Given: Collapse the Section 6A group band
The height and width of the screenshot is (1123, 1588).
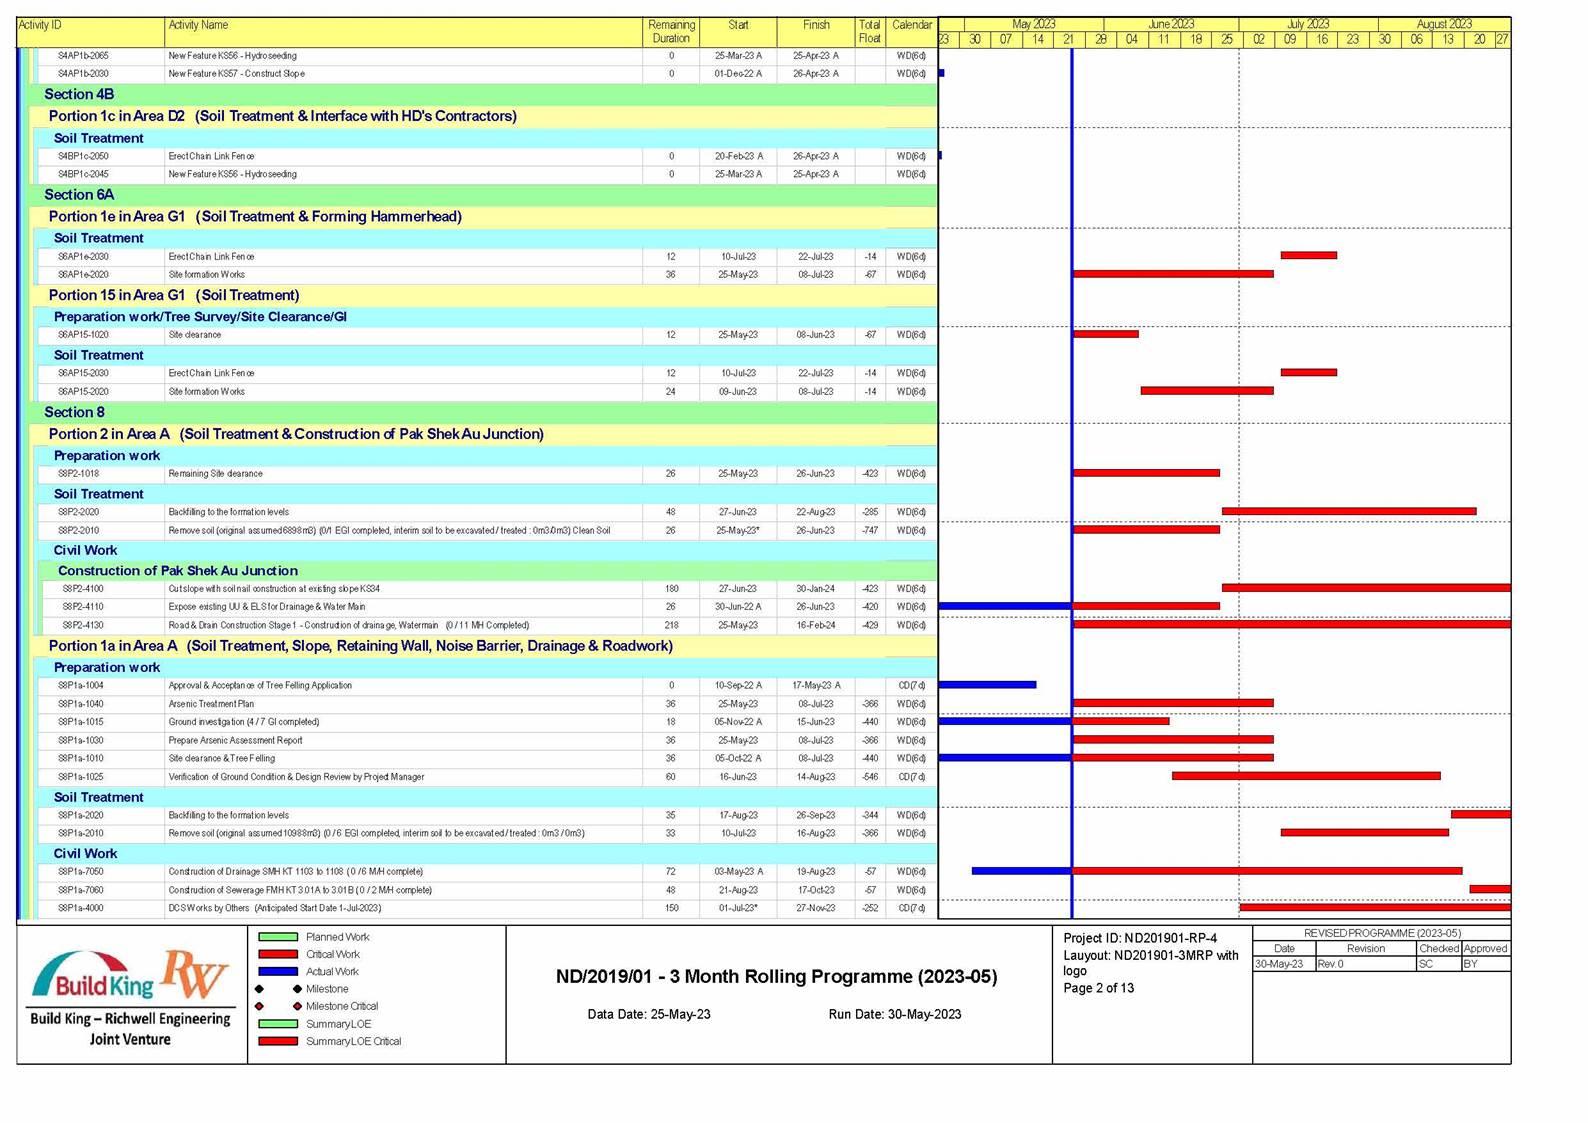Looking at the screenshot, I should coord(79,195).
